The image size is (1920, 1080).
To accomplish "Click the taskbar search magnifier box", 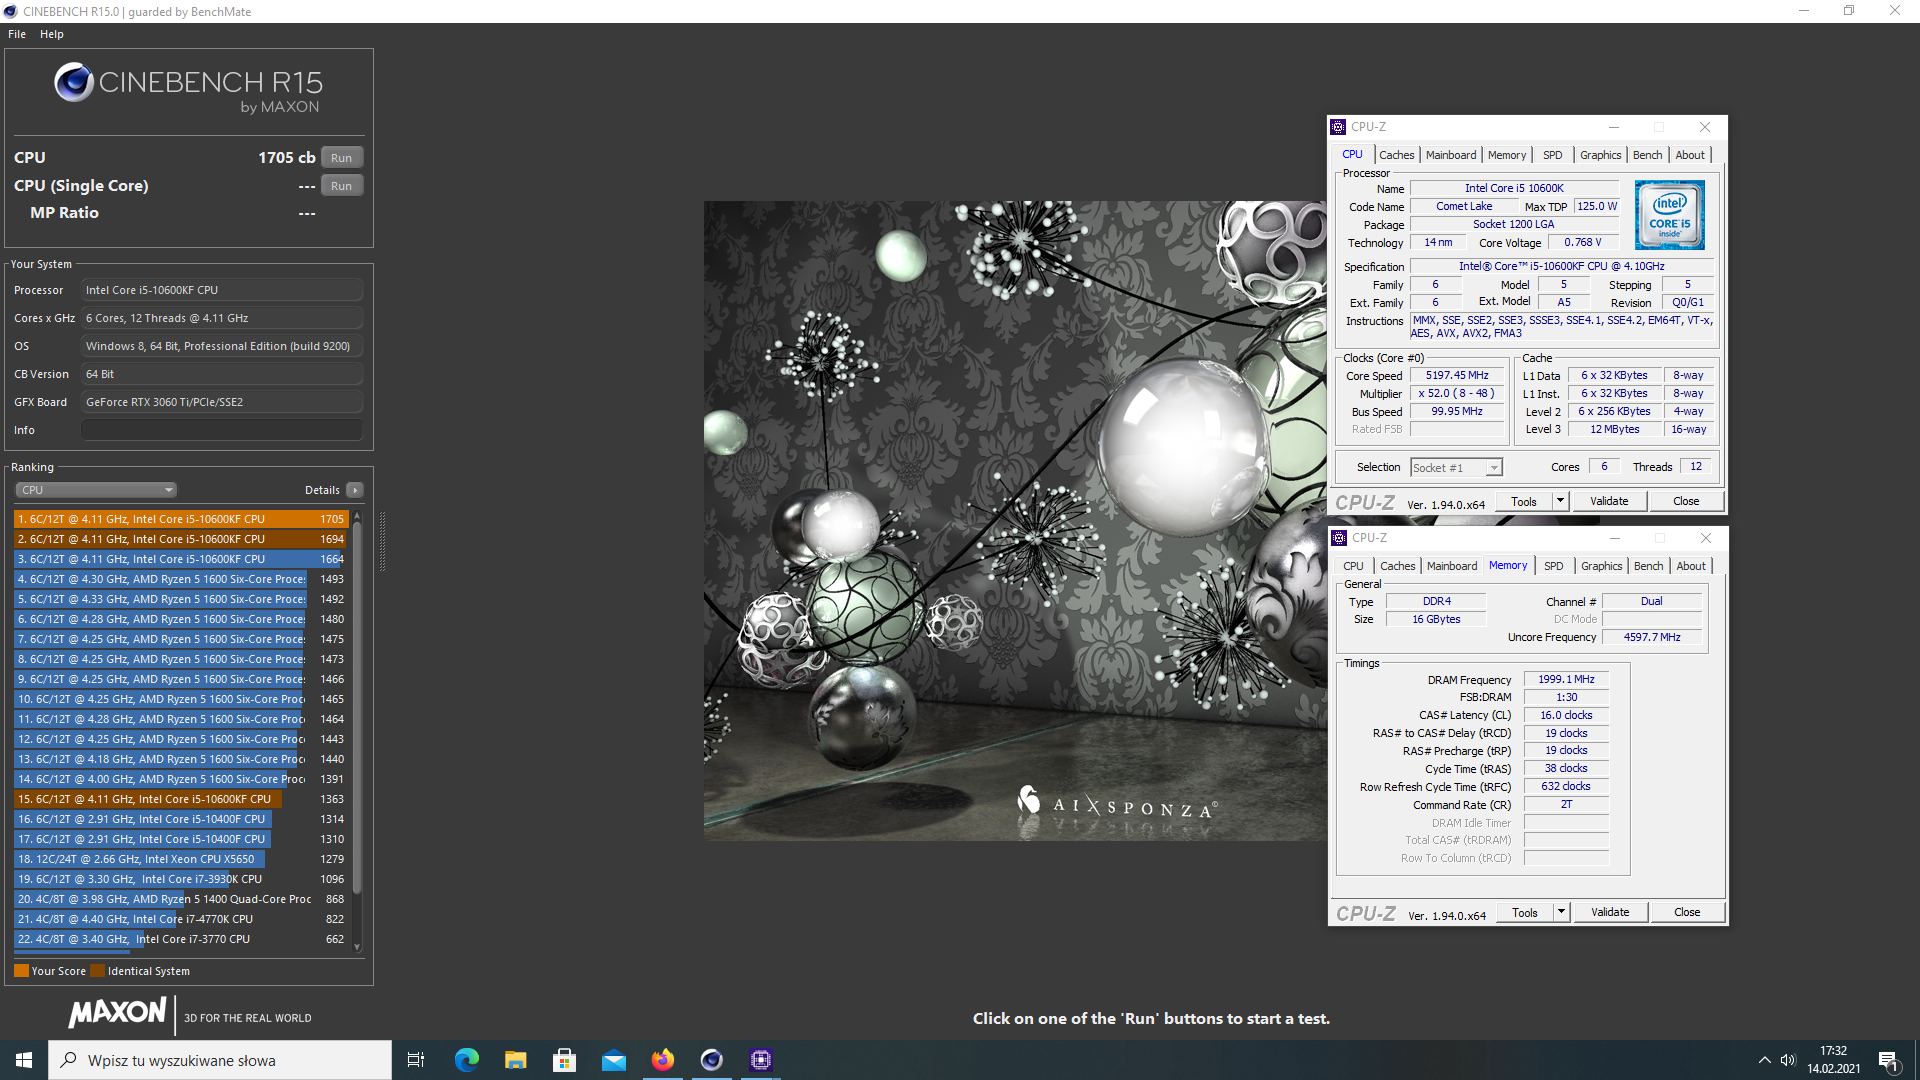I will (220, 1060).
